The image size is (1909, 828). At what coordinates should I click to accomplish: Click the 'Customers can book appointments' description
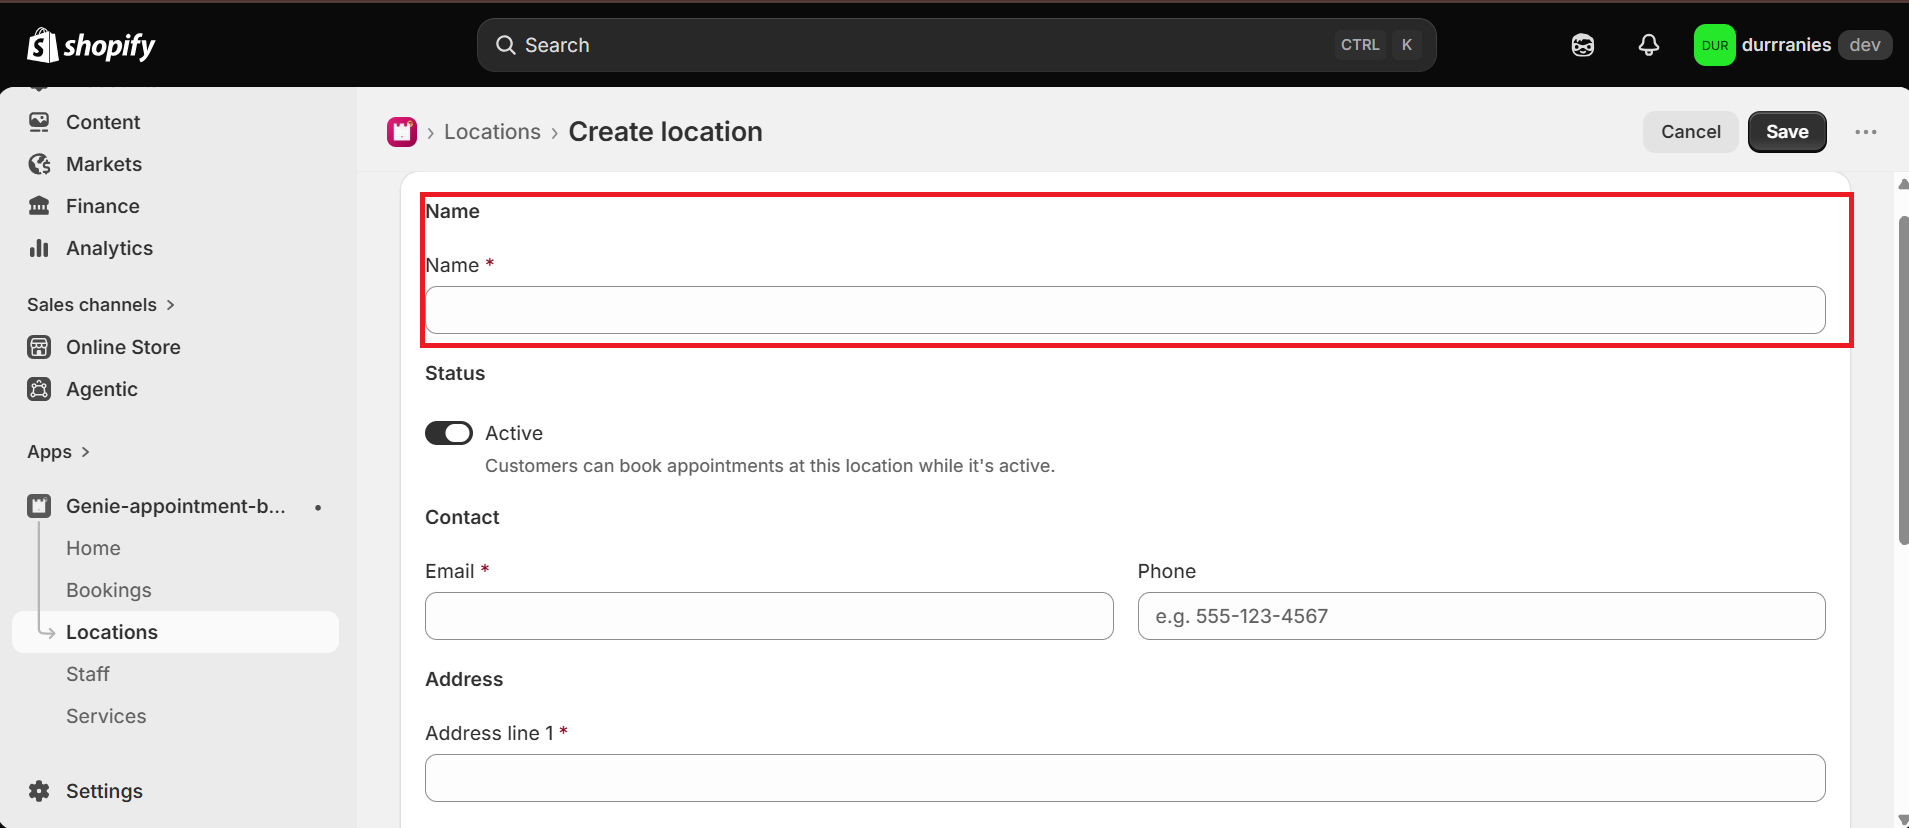pyautogui.click(x=770, y=466)
